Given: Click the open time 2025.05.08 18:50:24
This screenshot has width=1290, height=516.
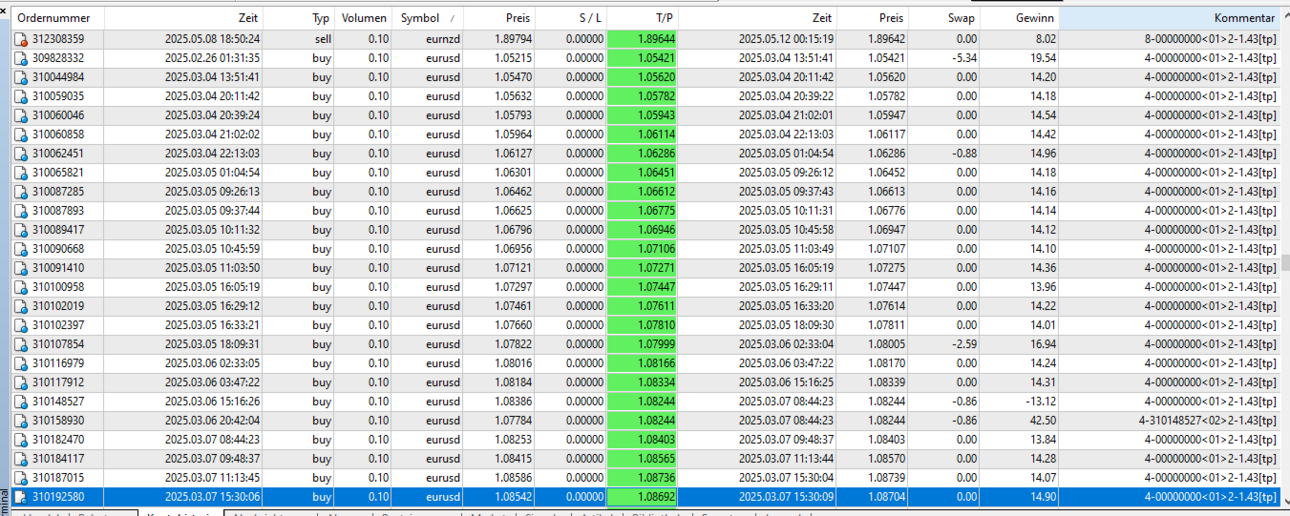Looking at the screenshot, I should point(212,39).
